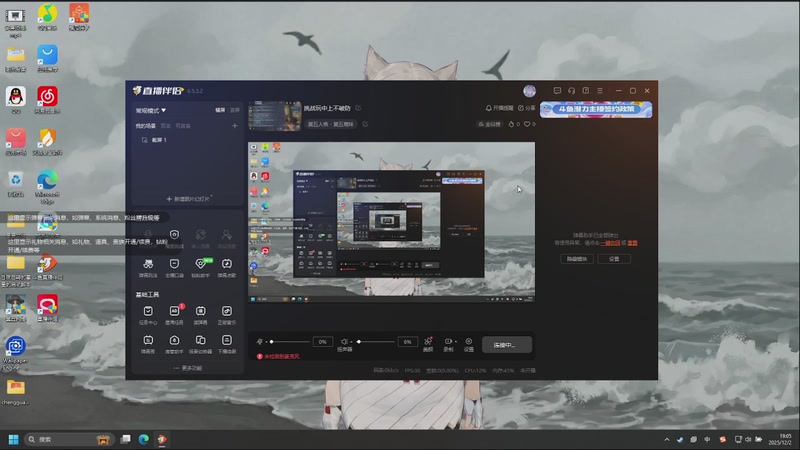Open the 常规模式 mode dropdown
Viewport: 800px width, 450px height.
[151, 110]
